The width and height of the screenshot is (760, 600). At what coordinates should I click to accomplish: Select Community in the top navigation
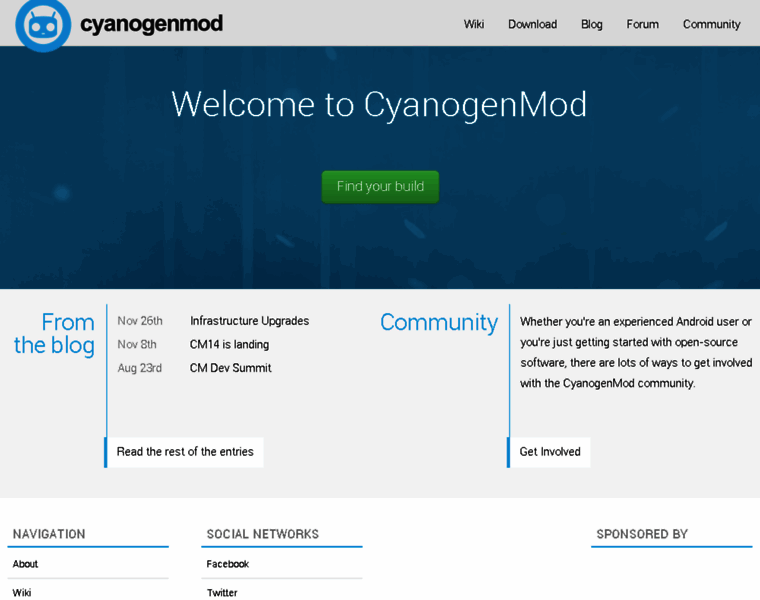(x=712, y=24)
